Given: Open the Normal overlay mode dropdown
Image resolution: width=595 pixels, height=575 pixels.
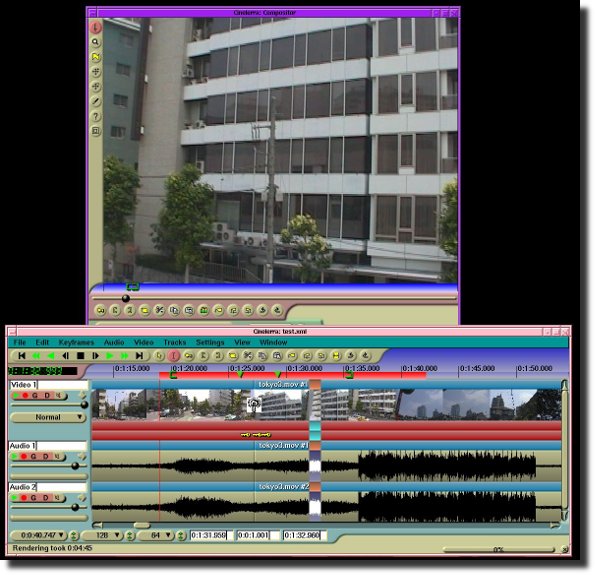Looking at the screenshot, I should point(48,417).
